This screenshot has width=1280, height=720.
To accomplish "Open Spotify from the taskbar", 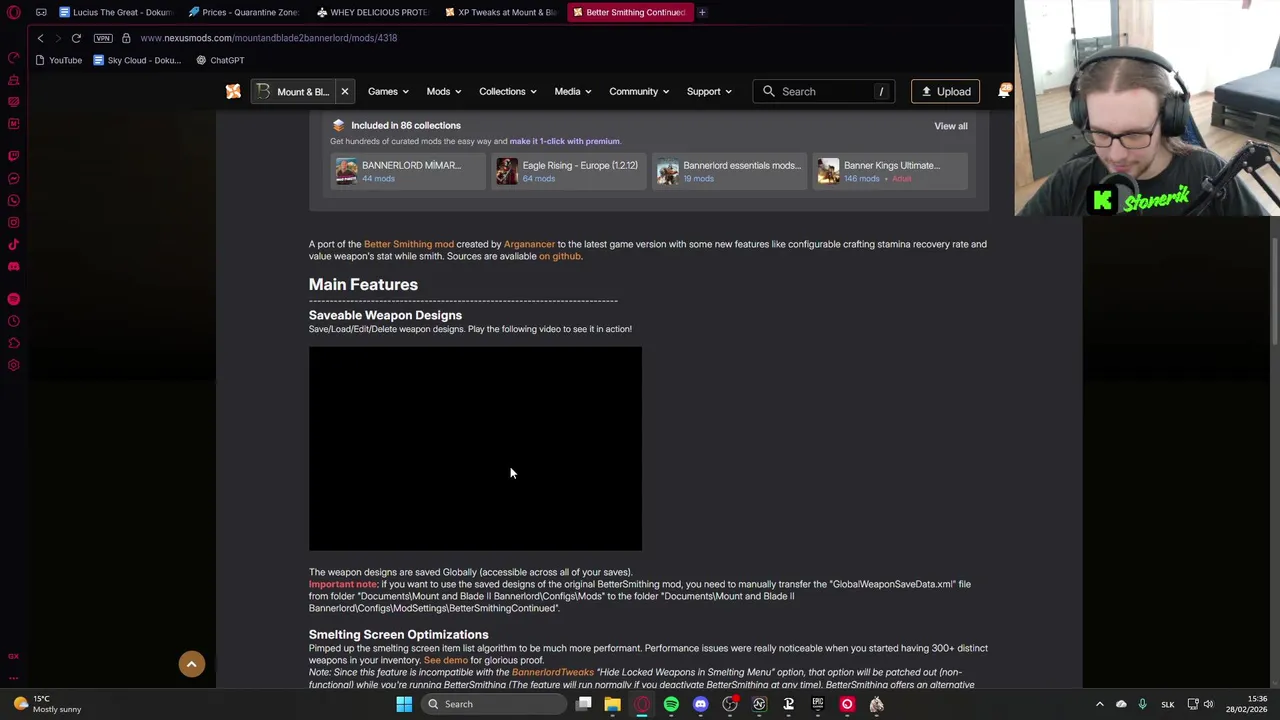I will pos(671,704).
